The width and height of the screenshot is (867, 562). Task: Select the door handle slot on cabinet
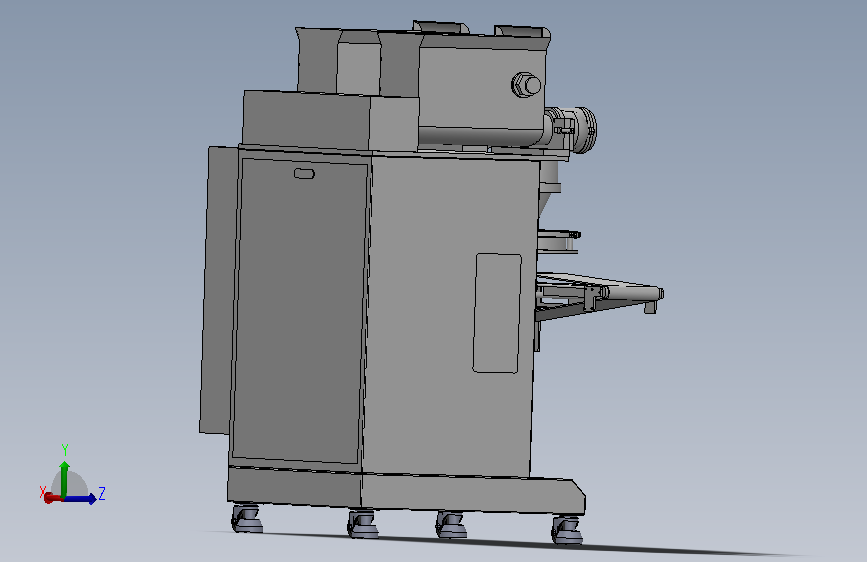coord(304,174)
